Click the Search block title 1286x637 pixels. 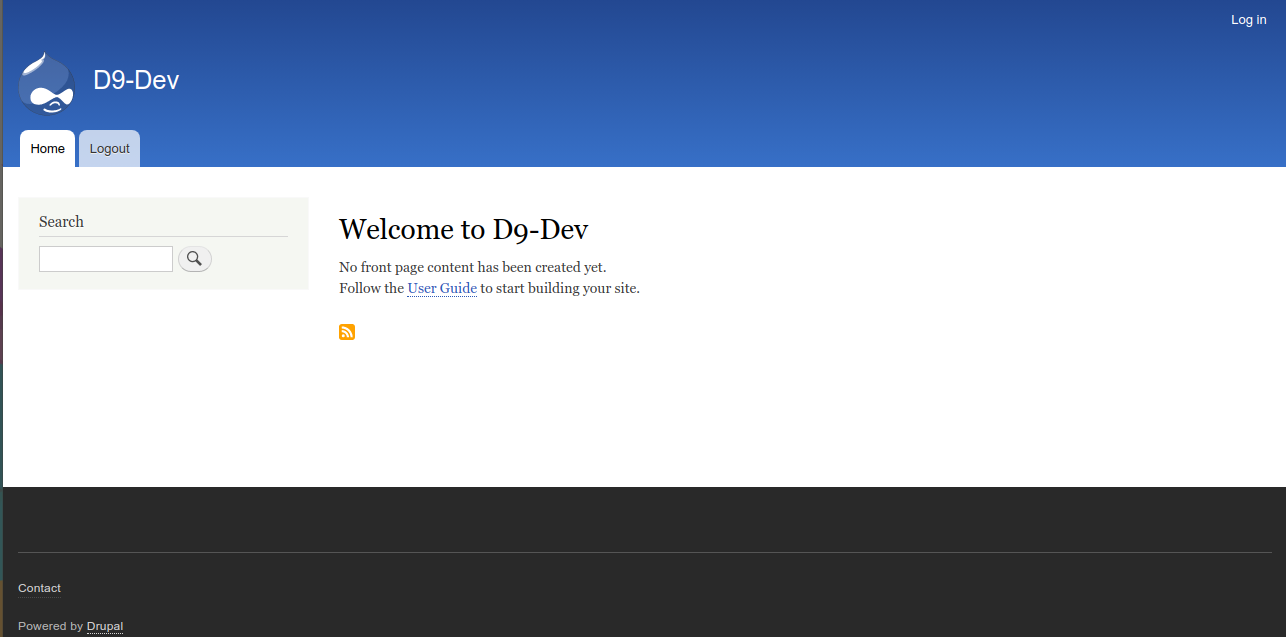[61, 222]
